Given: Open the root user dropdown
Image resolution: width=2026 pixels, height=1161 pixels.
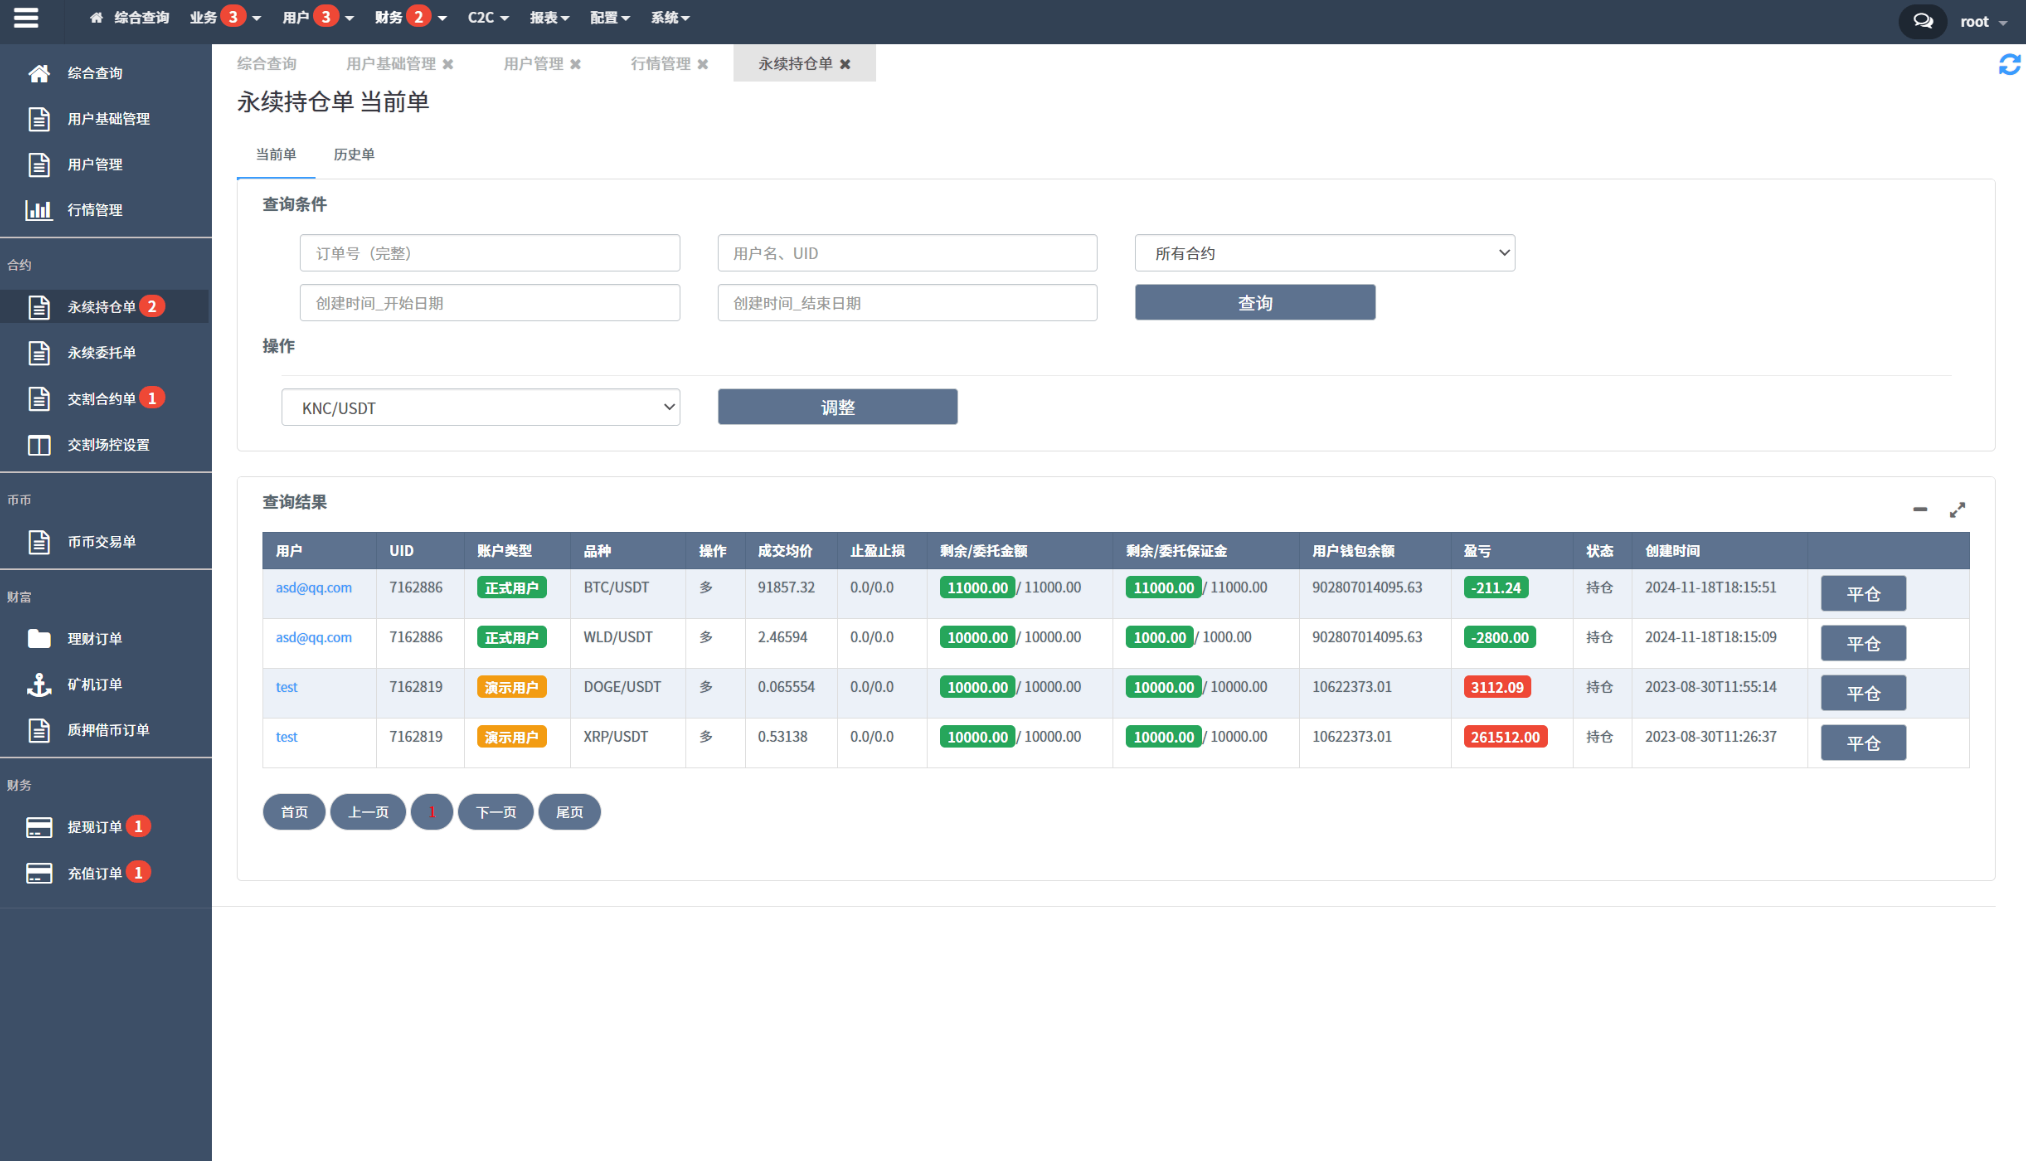Looking at the screenshot, I should tap(1984, 21).
